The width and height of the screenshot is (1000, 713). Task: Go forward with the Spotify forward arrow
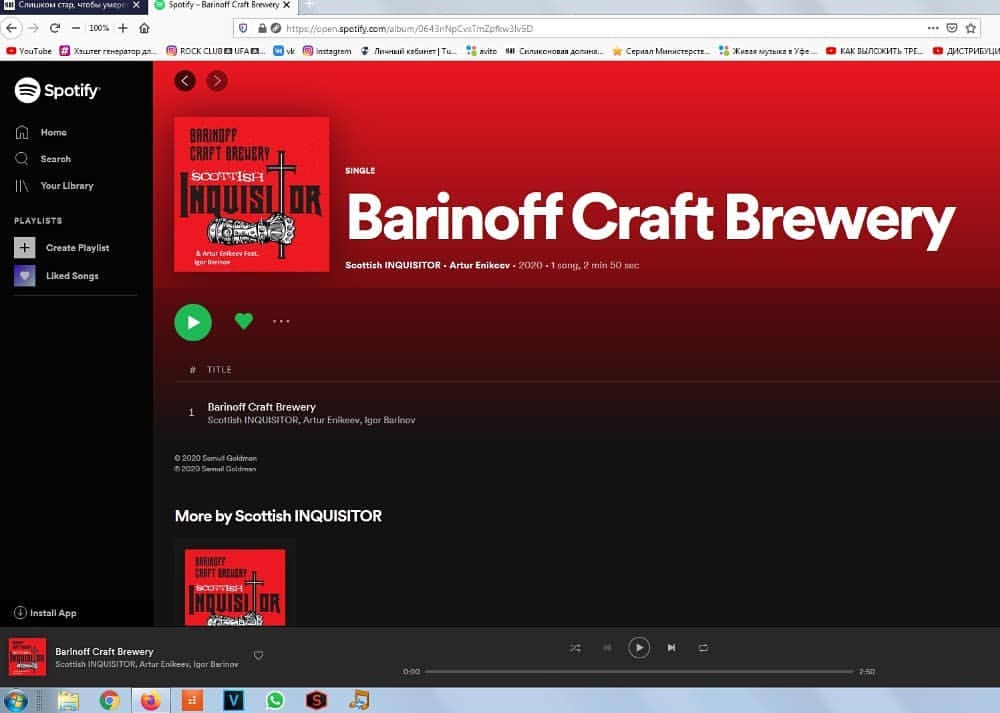click(217, 81)
